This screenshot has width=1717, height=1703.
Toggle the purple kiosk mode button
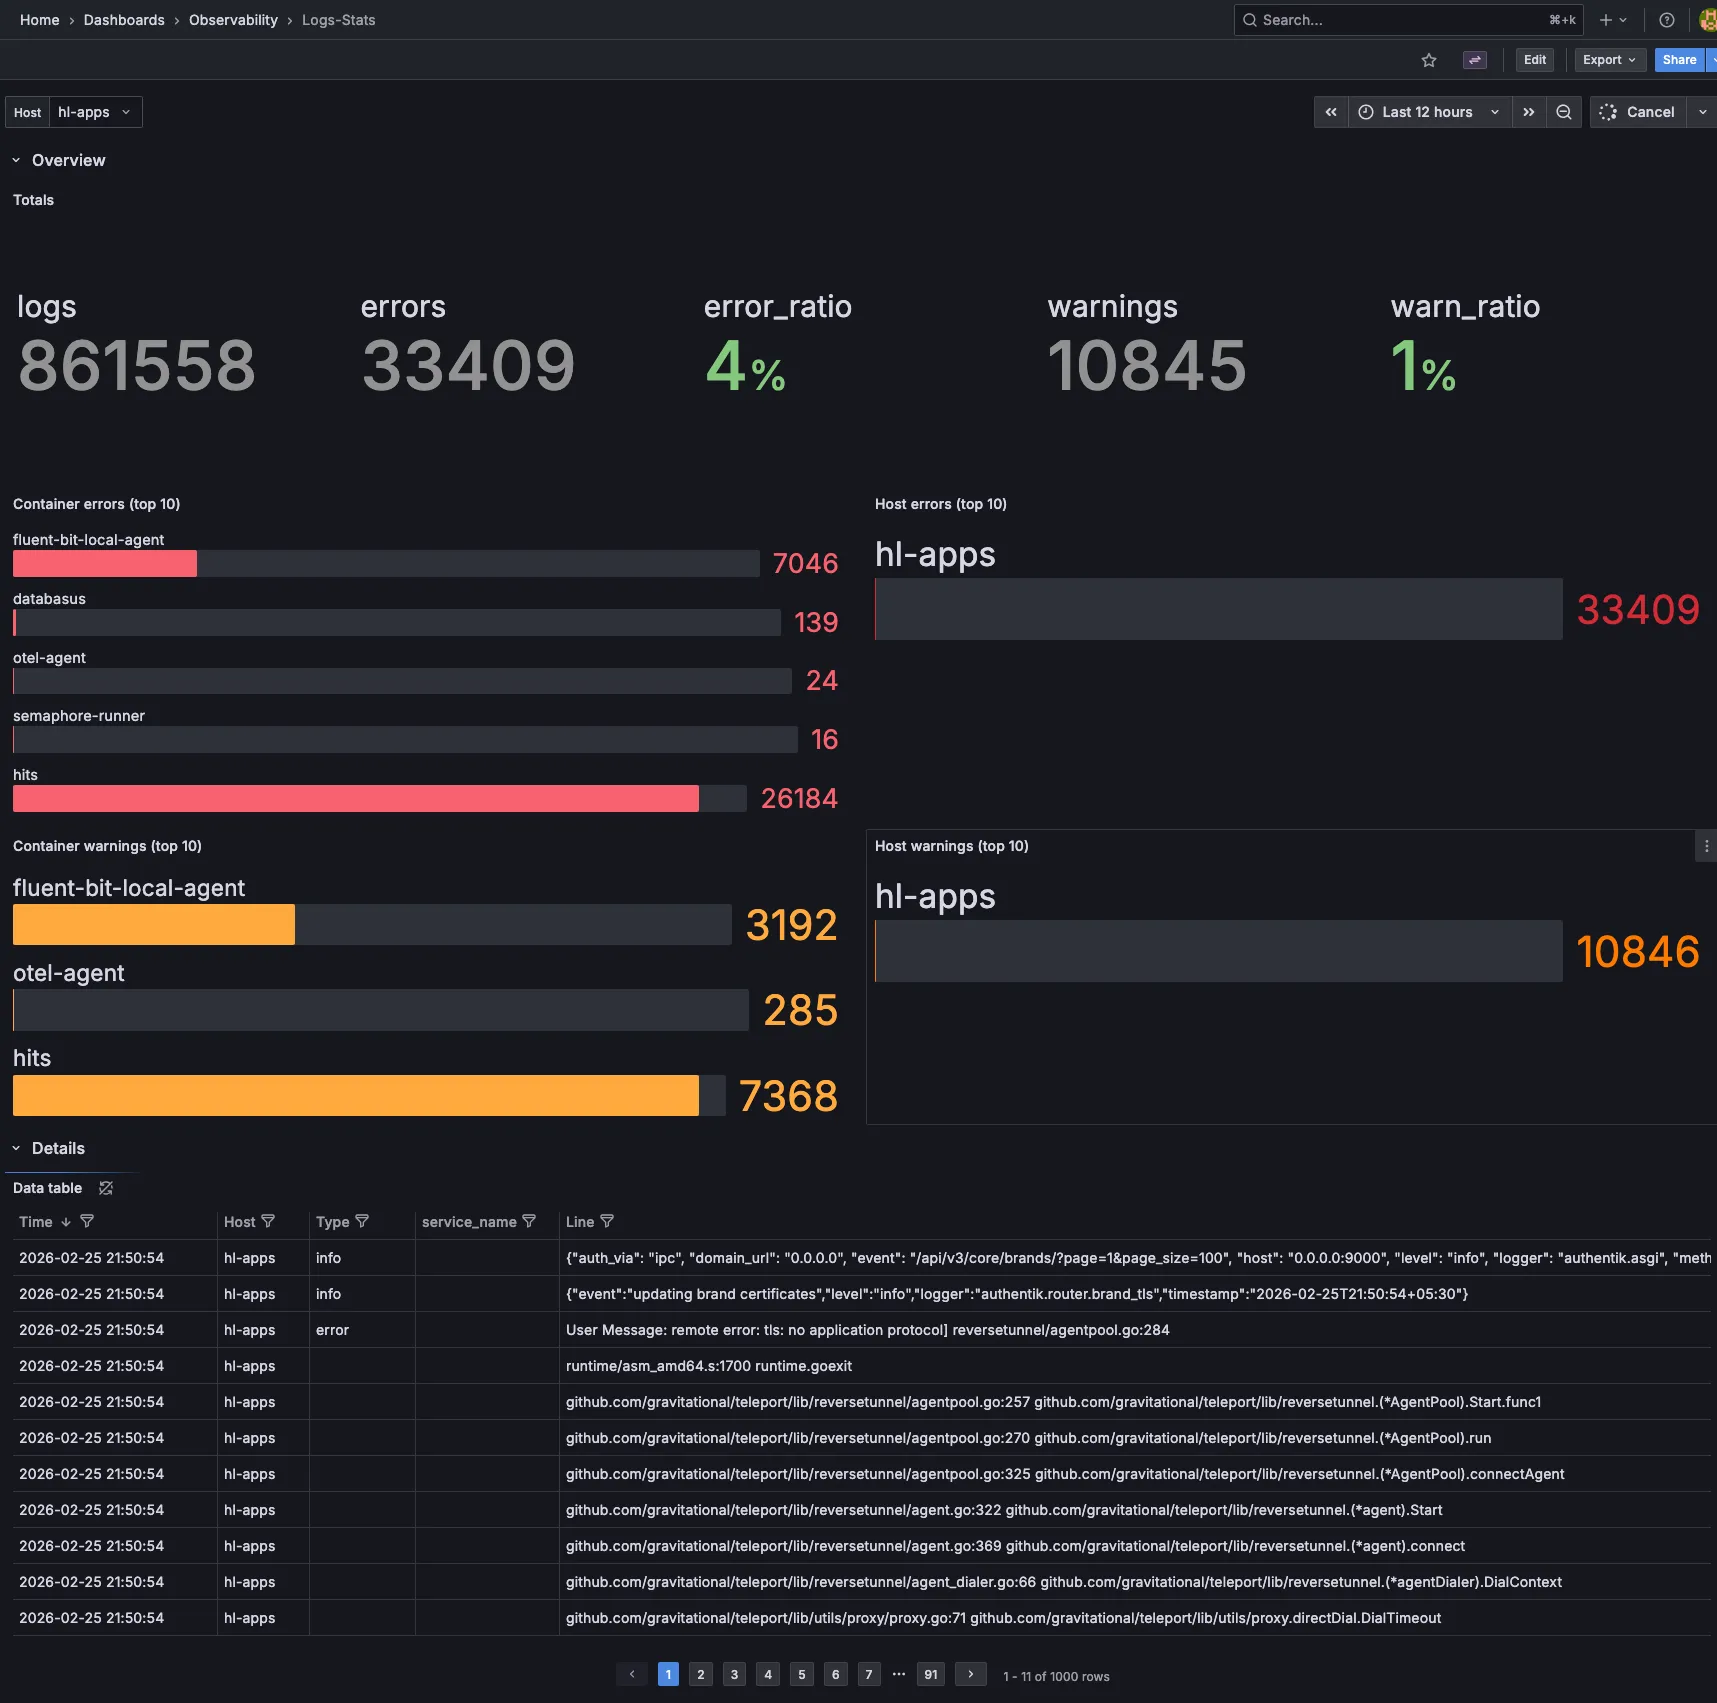coord(1474,60)
